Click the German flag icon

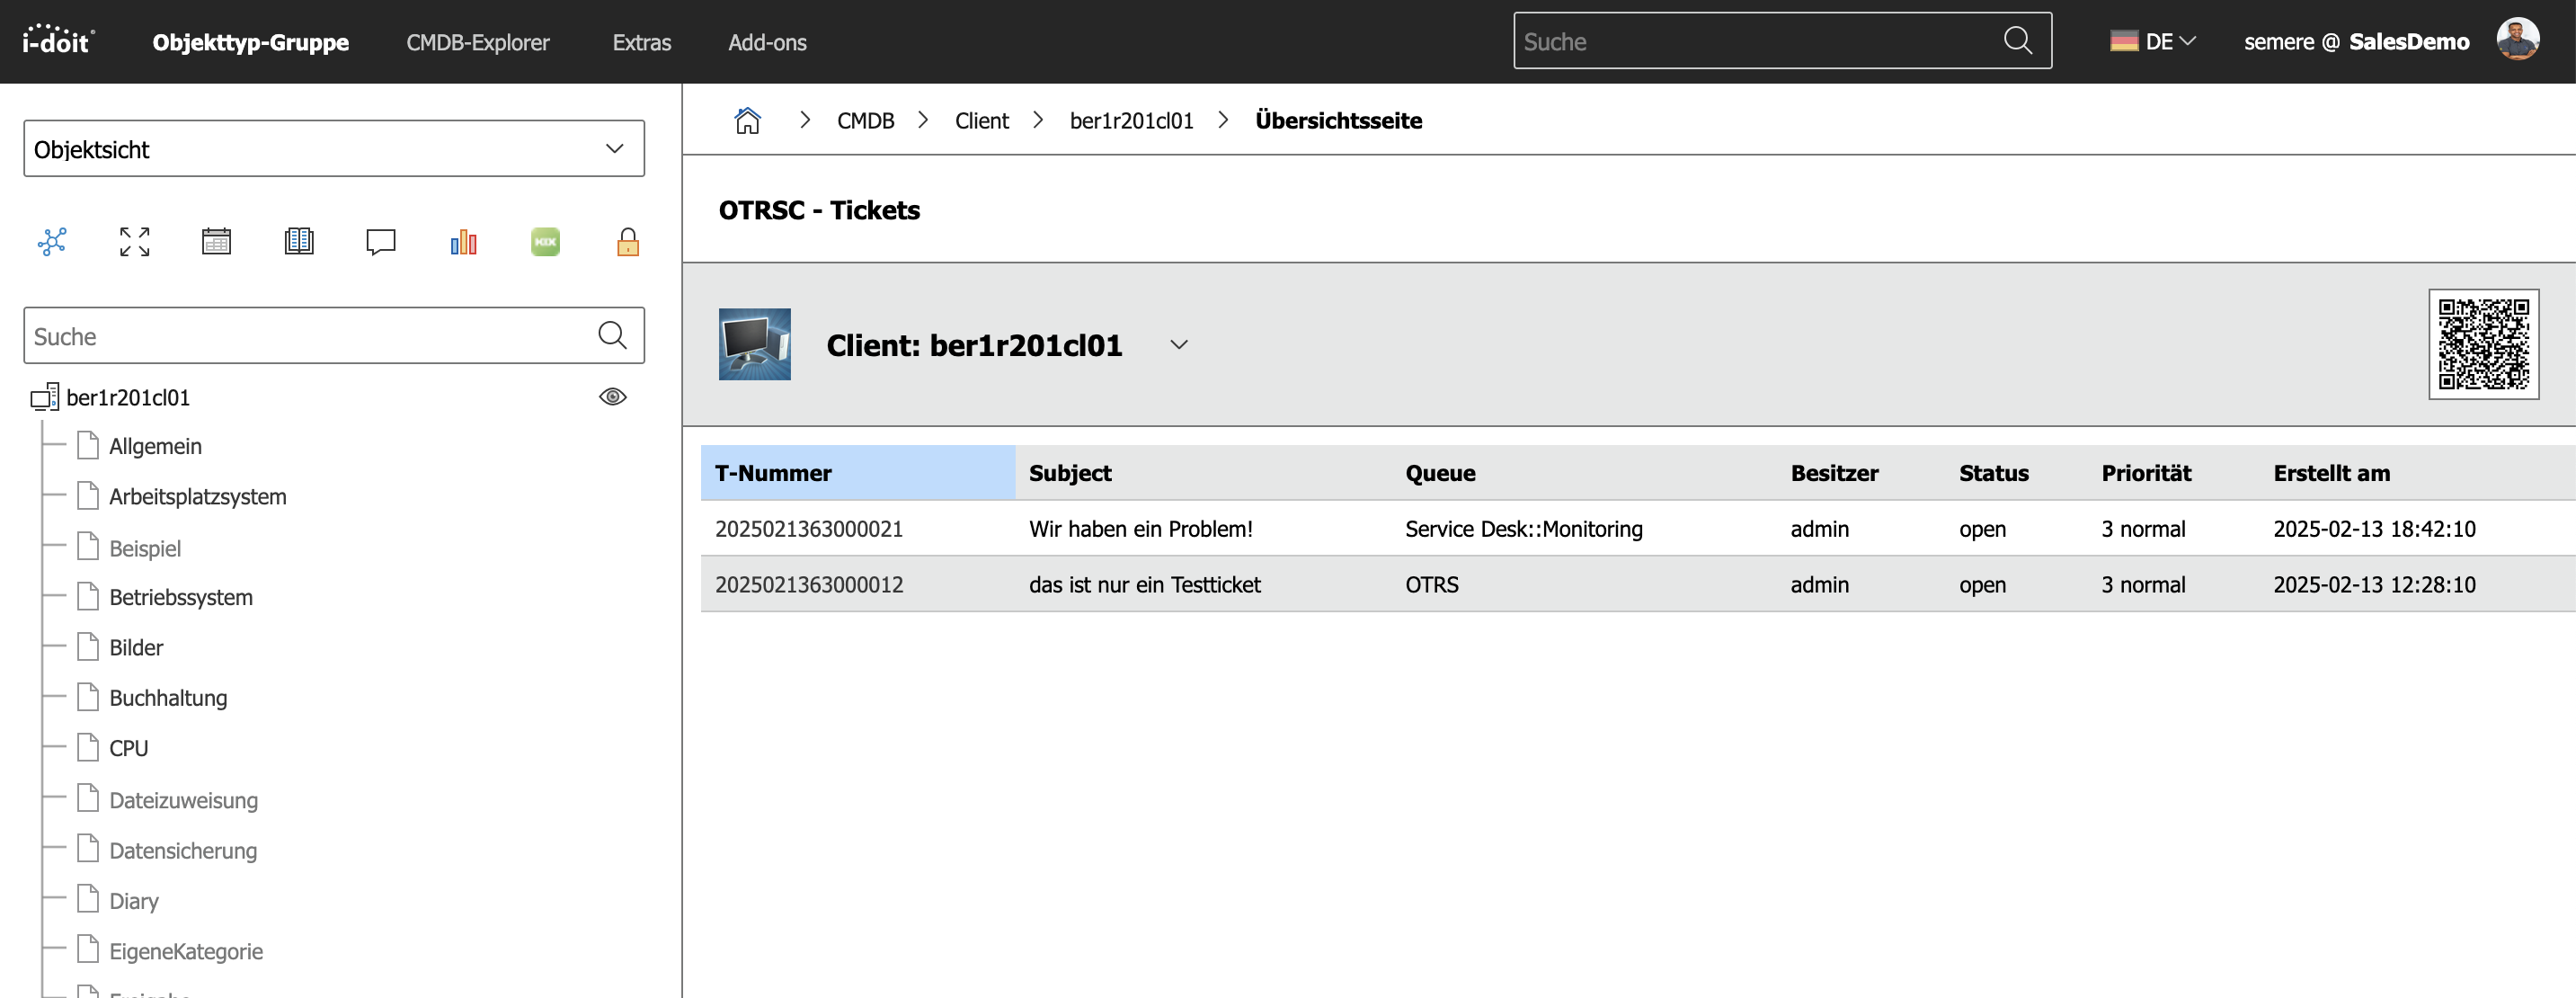(2124, 41)
